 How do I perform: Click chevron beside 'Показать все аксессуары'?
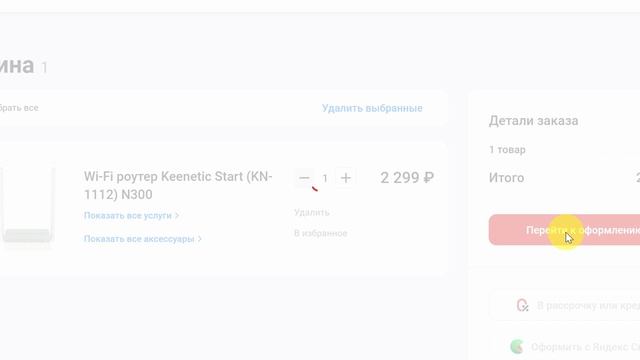[x=200, y=239]
